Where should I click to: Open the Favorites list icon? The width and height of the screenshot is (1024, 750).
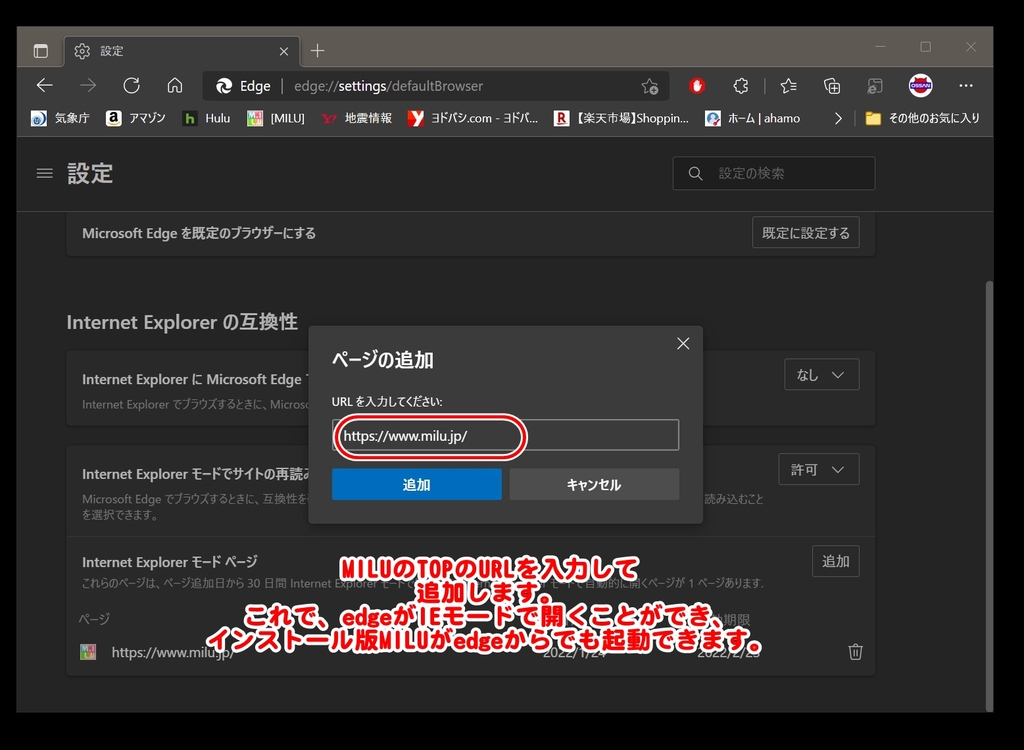(x=788, y=85)
